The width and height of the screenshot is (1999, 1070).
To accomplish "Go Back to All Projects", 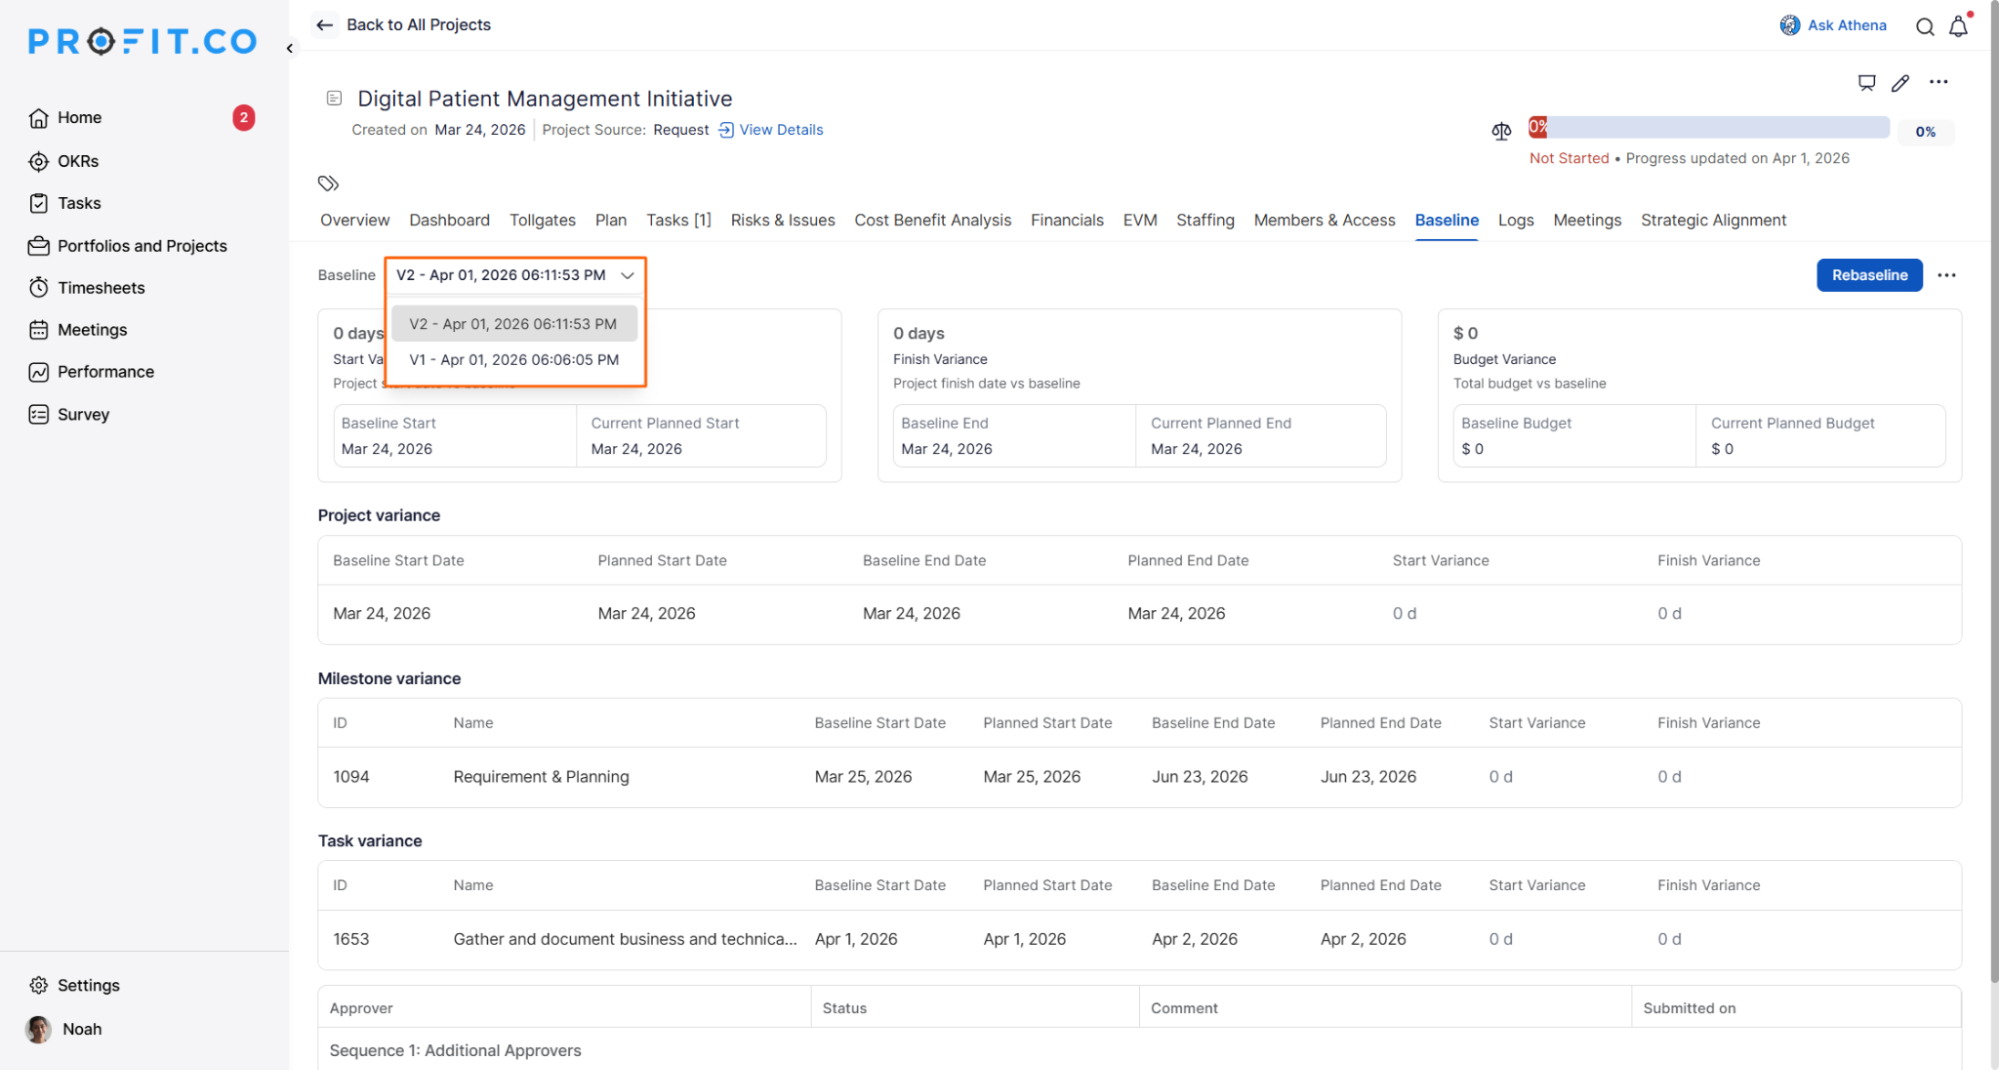I will pos(404,25).
